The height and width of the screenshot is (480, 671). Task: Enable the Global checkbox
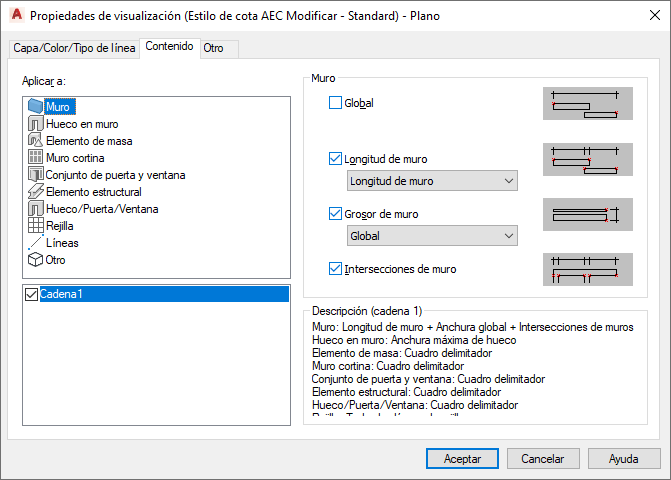(335, 103)
